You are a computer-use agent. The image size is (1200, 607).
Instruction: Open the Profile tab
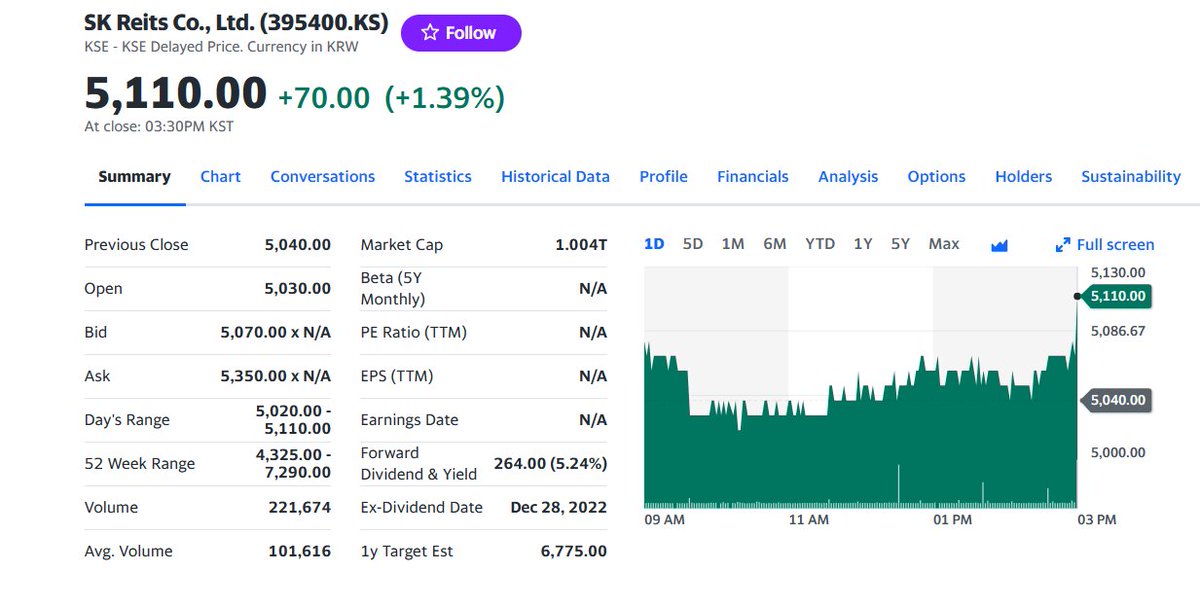tap(663, 176)
